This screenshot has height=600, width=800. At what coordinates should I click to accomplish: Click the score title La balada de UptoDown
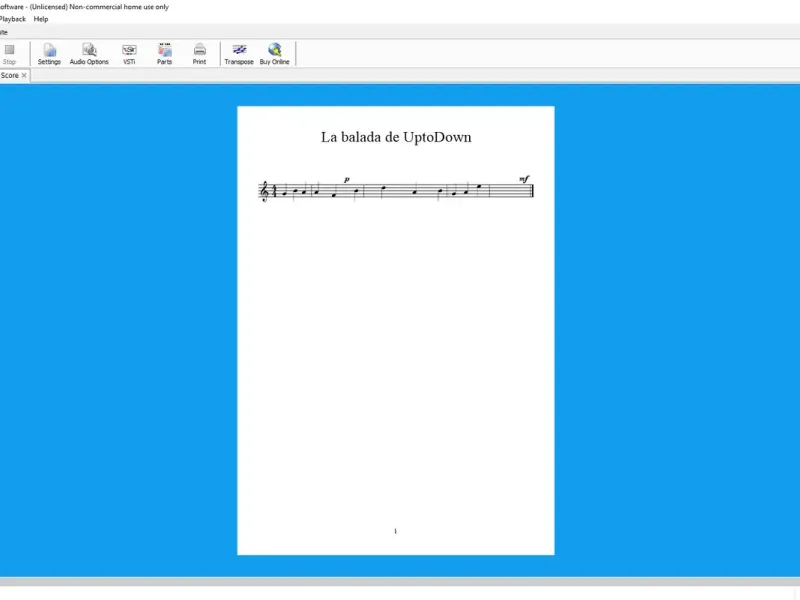click(396, 137)
